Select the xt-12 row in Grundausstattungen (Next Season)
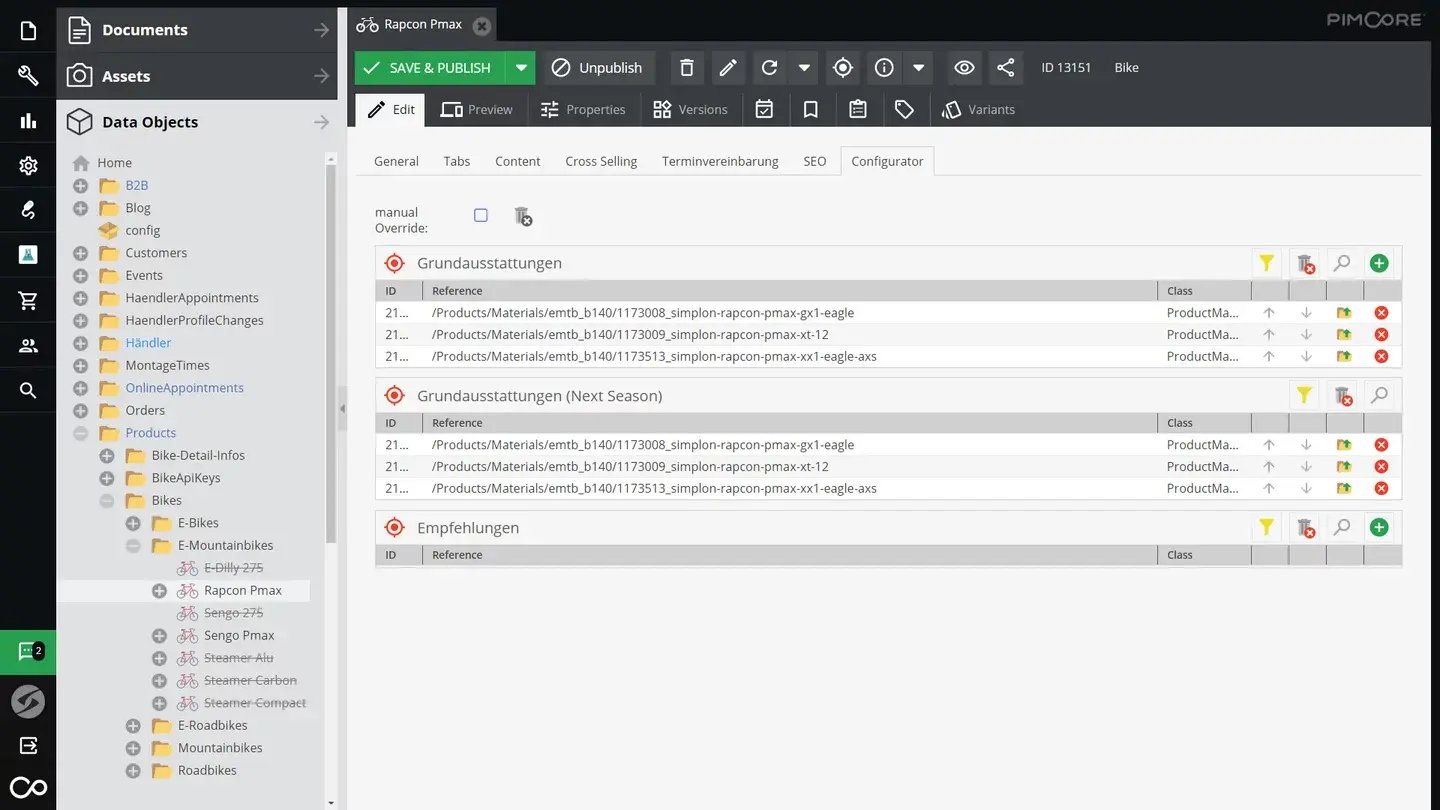Viewport: 1440px width, 810px height. pyautogui.click(x=888, y=467)
